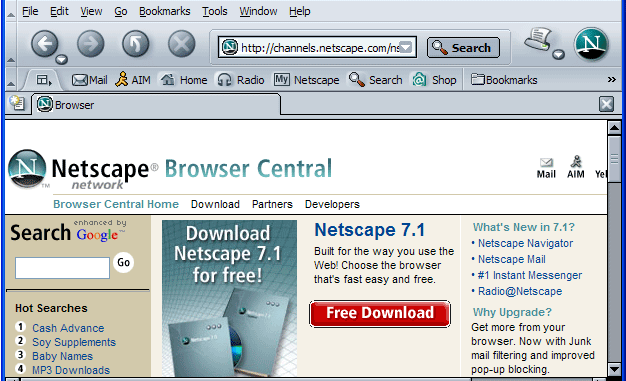Show more toolbar items via chevron

[612, 79]
